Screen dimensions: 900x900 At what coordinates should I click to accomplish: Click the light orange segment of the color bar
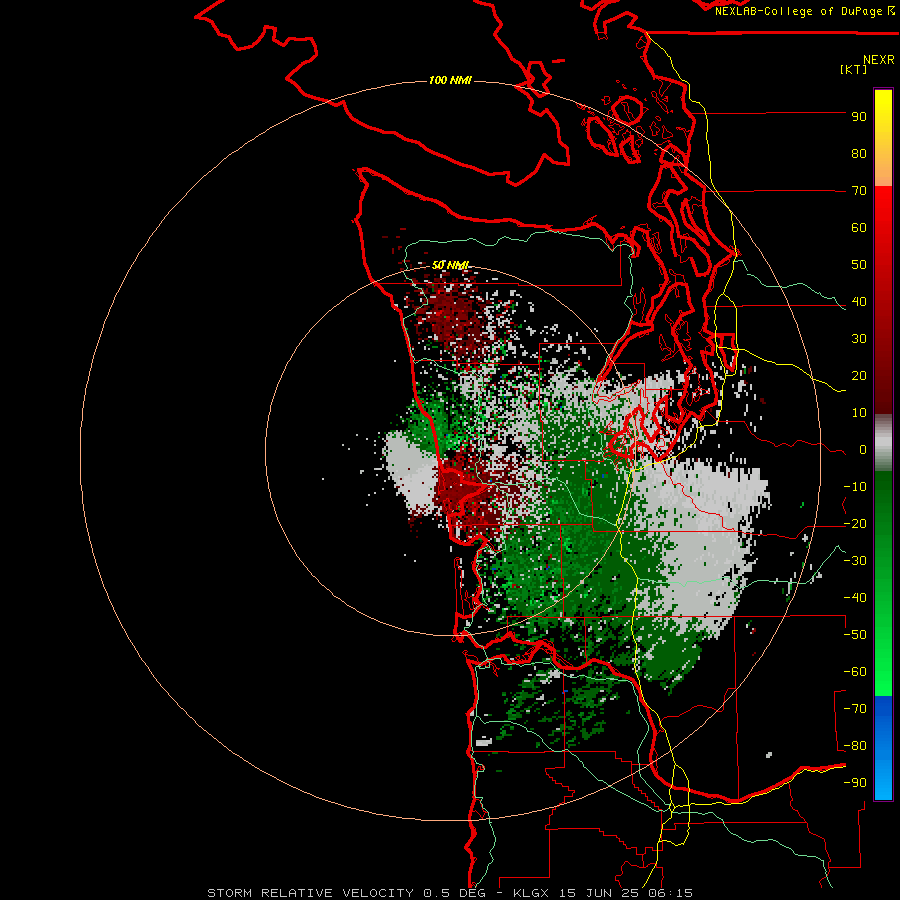[x=883, y=172]
